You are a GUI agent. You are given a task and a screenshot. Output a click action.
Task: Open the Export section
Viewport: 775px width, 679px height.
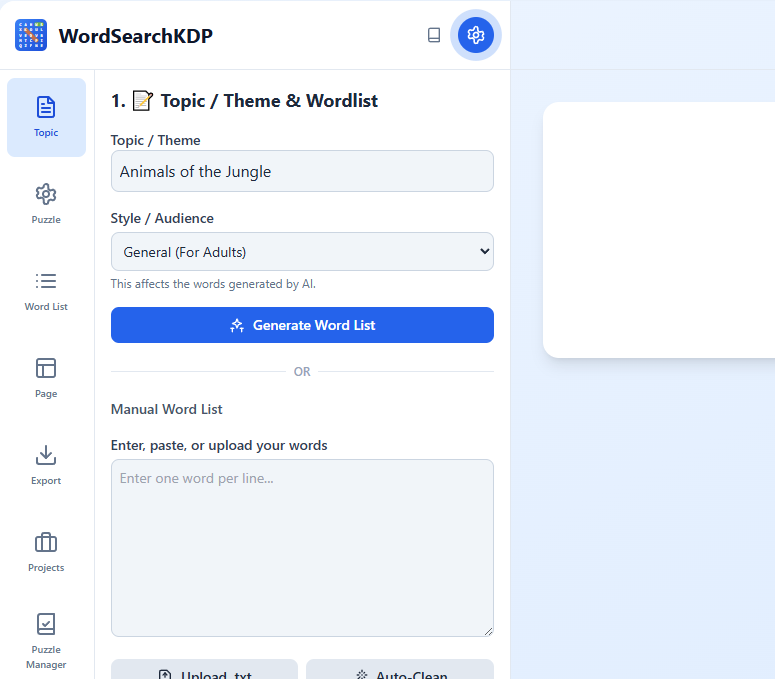(46, 464)
